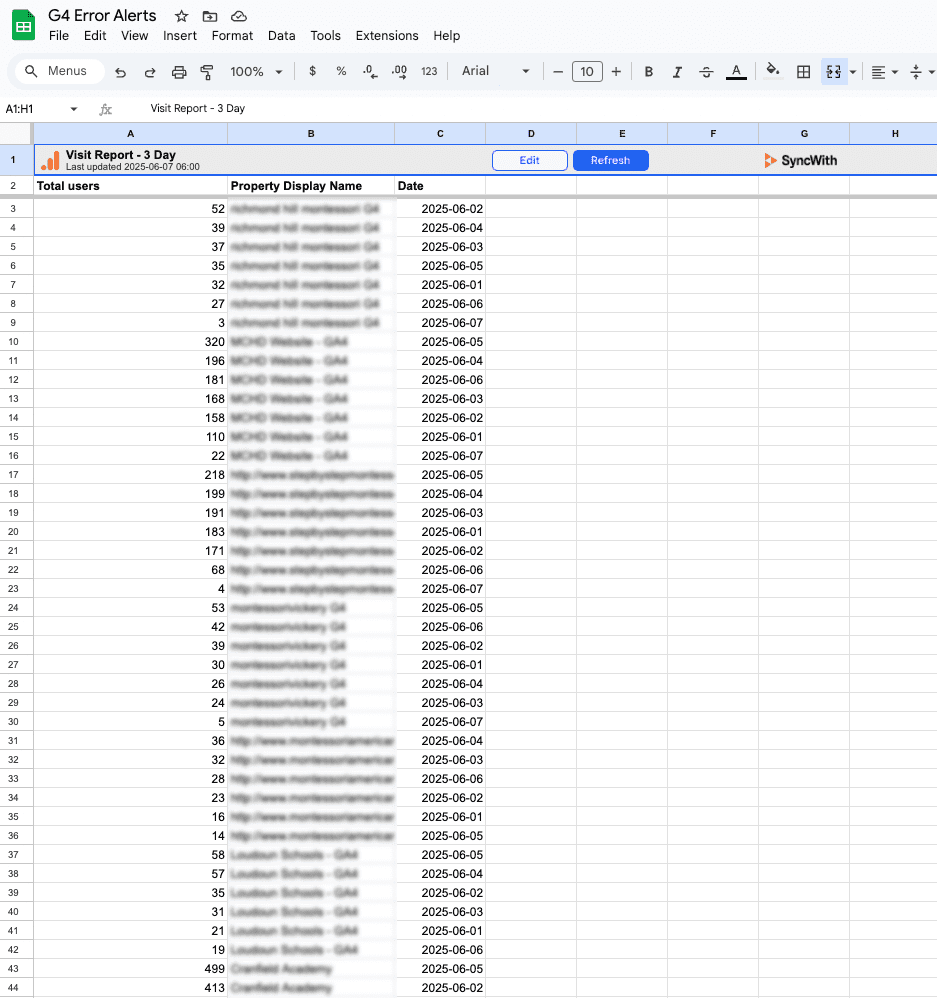Image resolution: width=937 pixels, height=998 pixels.
Task: Open the Data menu
Action: click(x=281, y=36)
